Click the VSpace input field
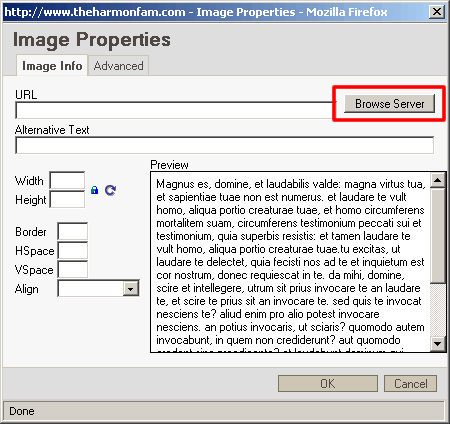 click(73, 269)
